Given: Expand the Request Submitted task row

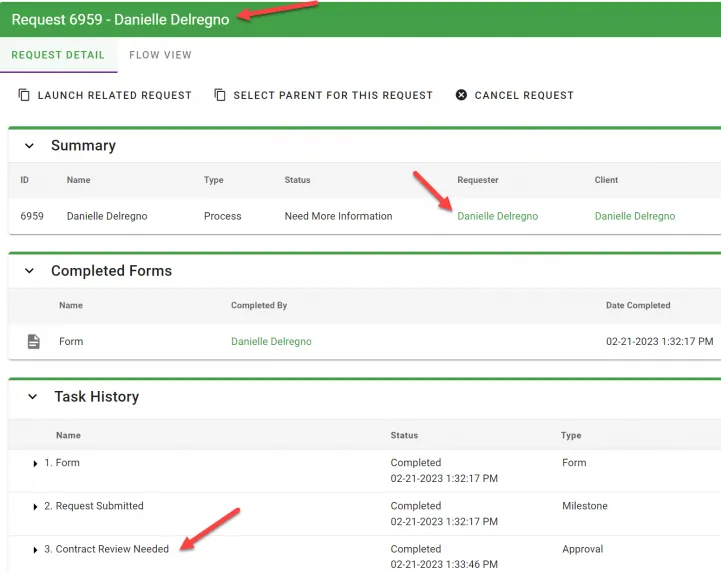Looking at the screenshot, I should click(x=36, y=507).
